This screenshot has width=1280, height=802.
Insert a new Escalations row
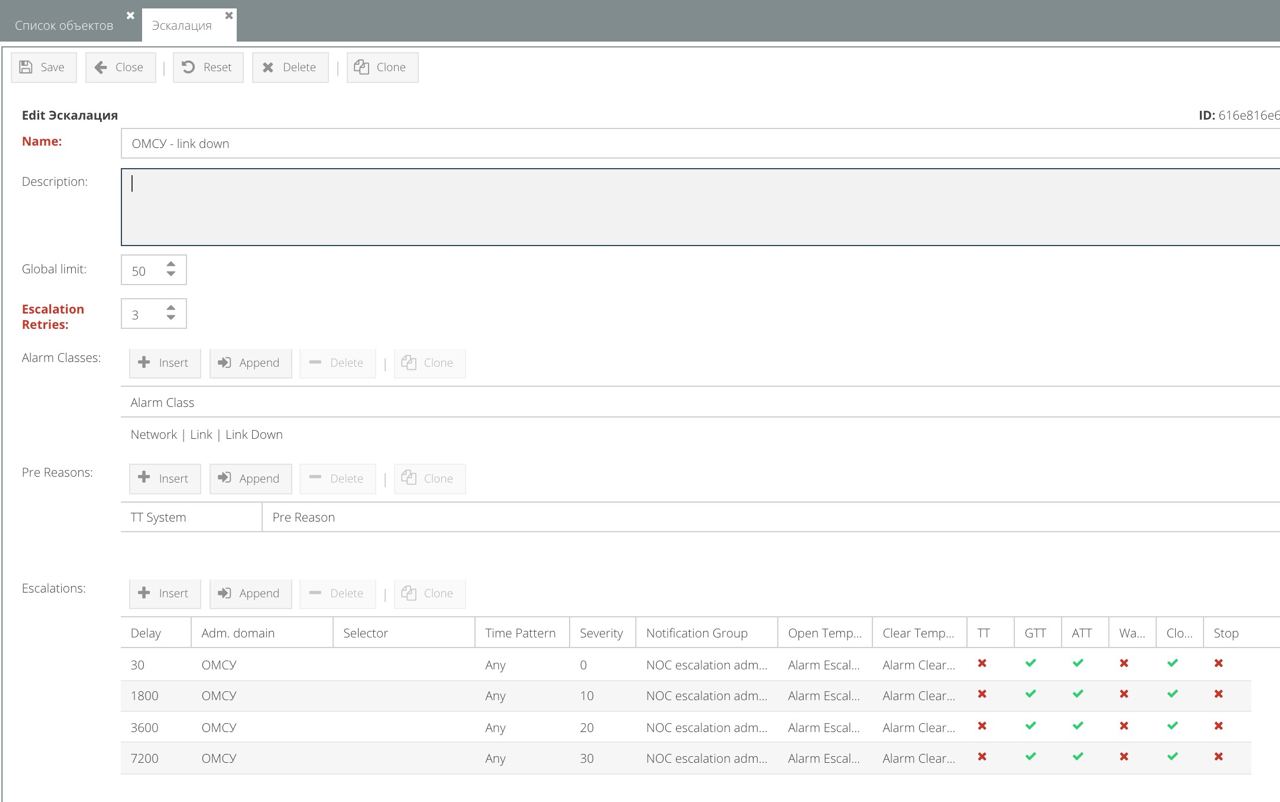(165, 593)
